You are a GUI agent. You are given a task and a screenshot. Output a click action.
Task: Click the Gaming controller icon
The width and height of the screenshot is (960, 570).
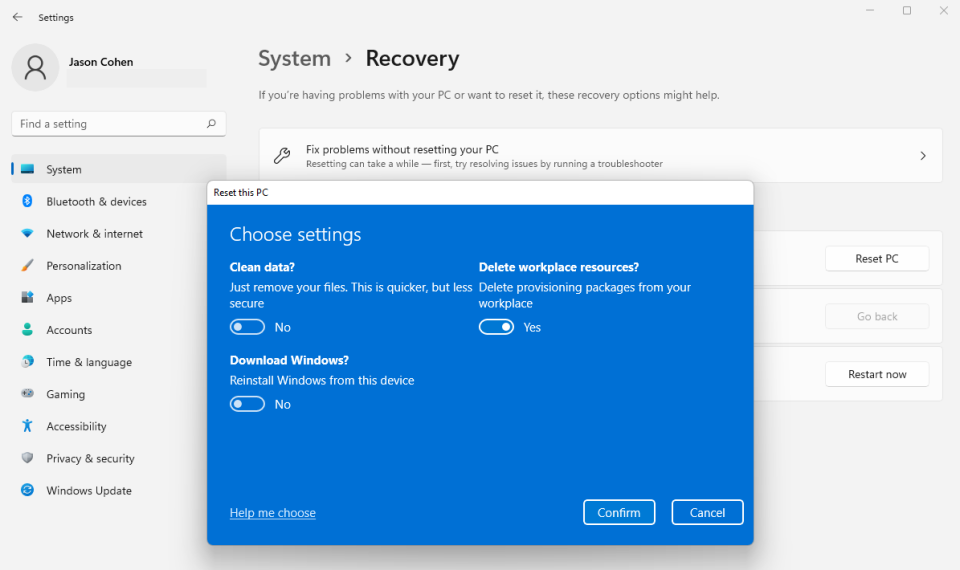(28, 394)
